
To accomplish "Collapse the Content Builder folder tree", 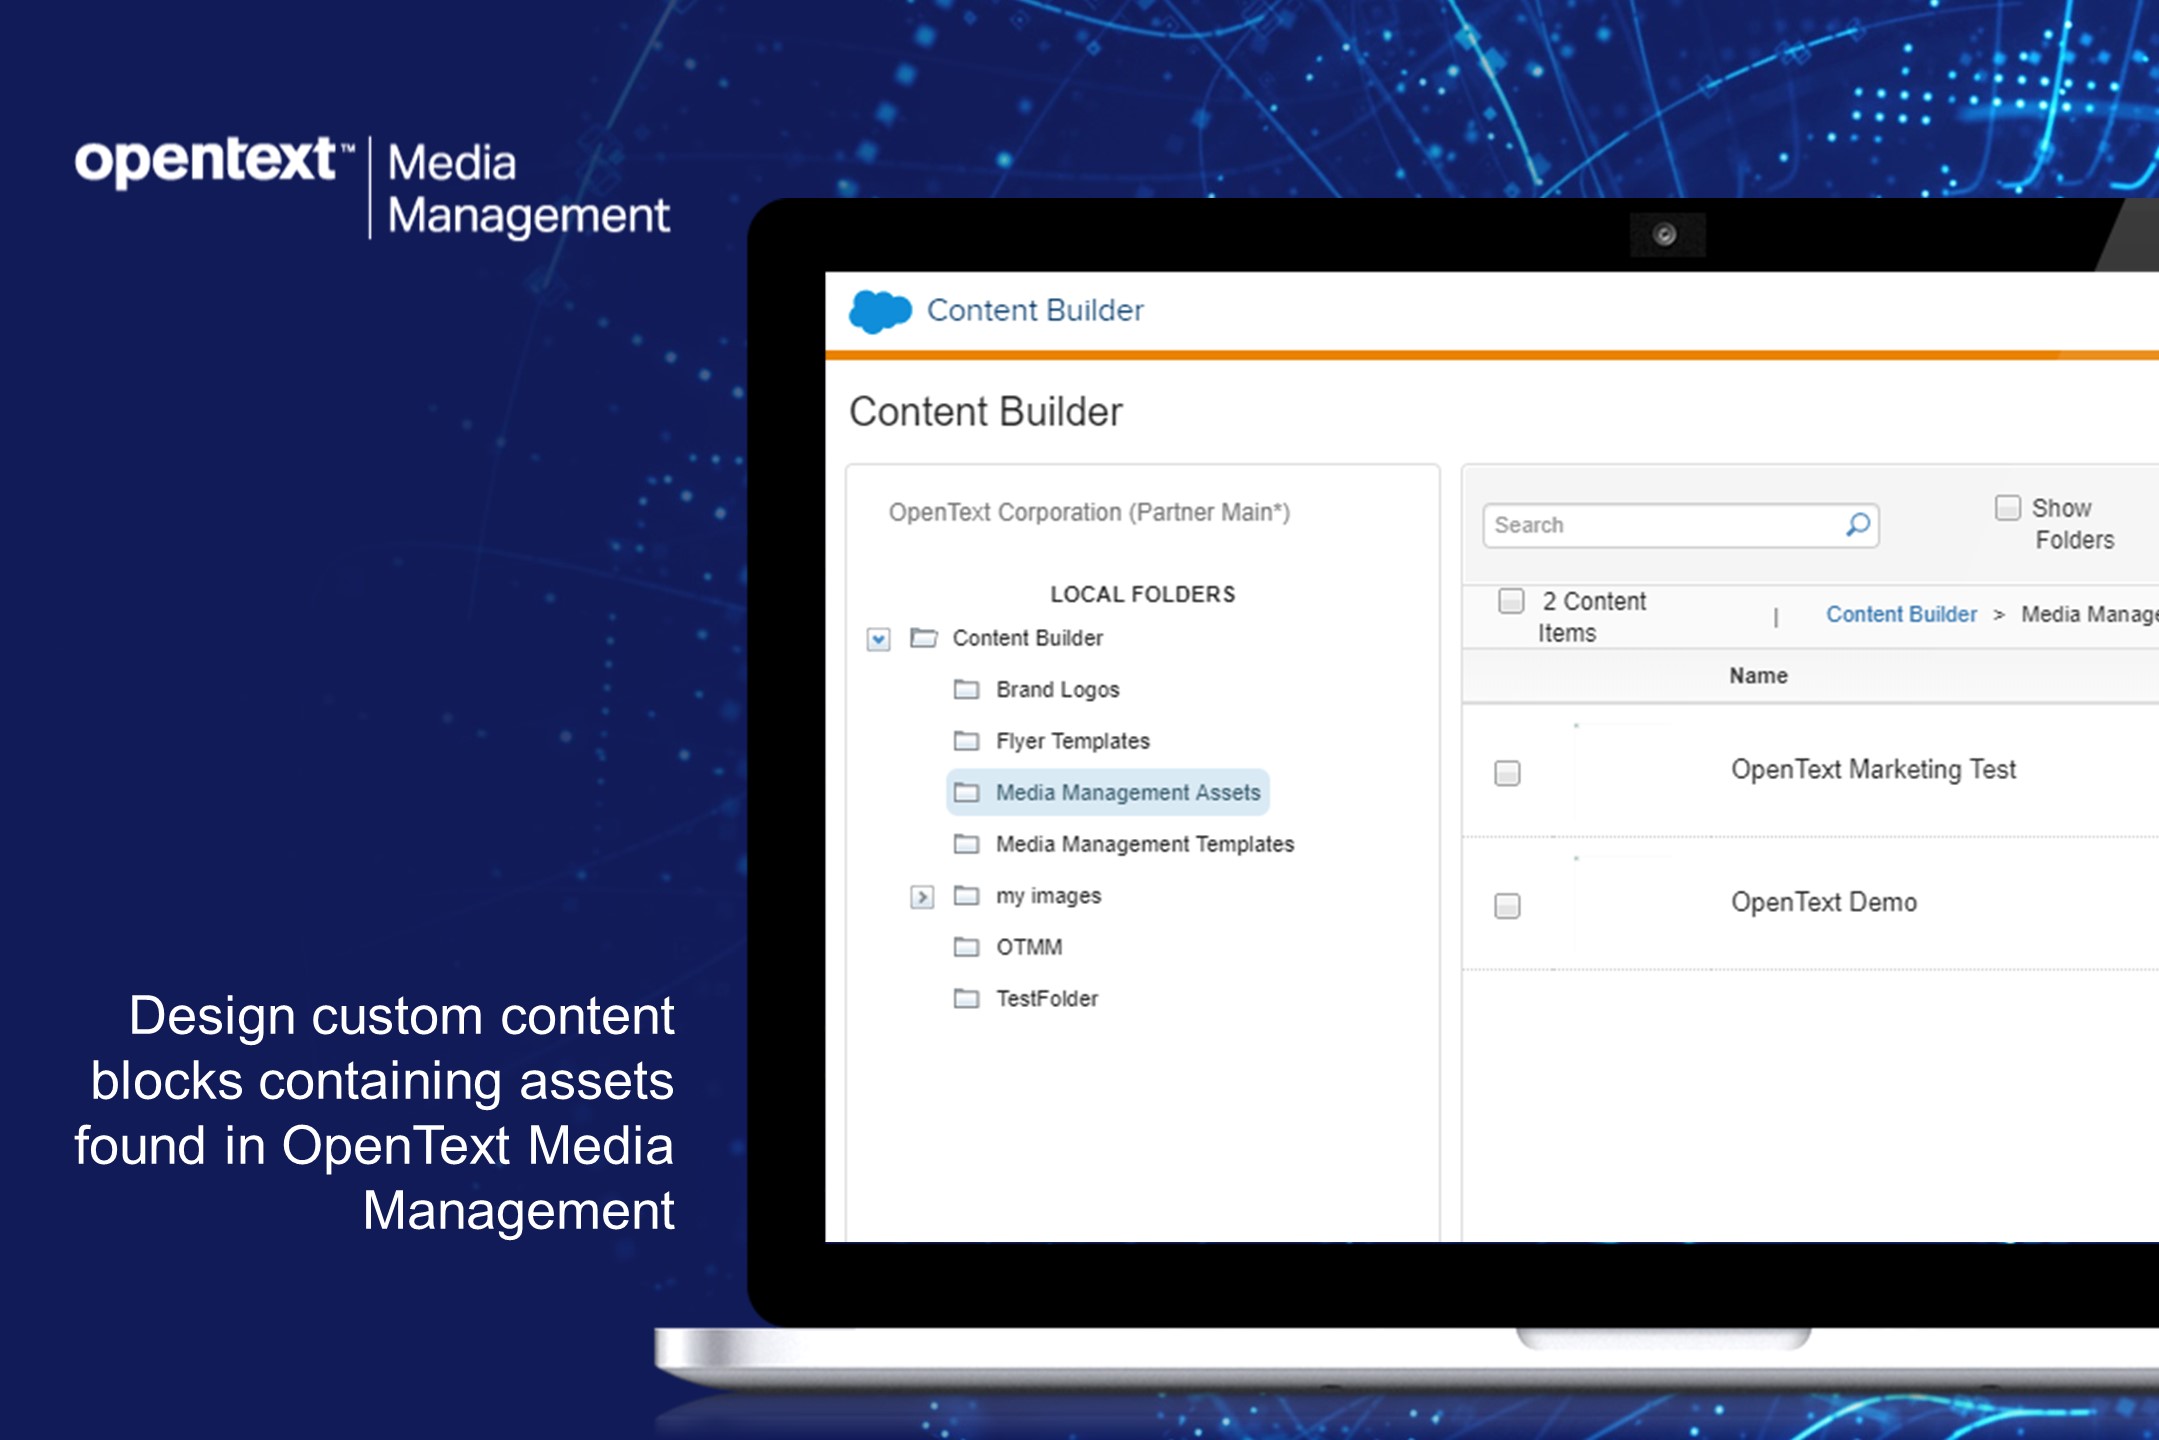I will pos(878,639).
